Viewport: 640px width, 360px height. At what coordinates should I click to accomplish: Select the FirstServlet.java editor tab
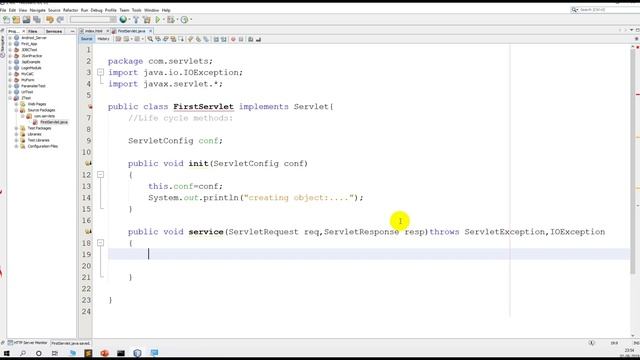(131, 31)
